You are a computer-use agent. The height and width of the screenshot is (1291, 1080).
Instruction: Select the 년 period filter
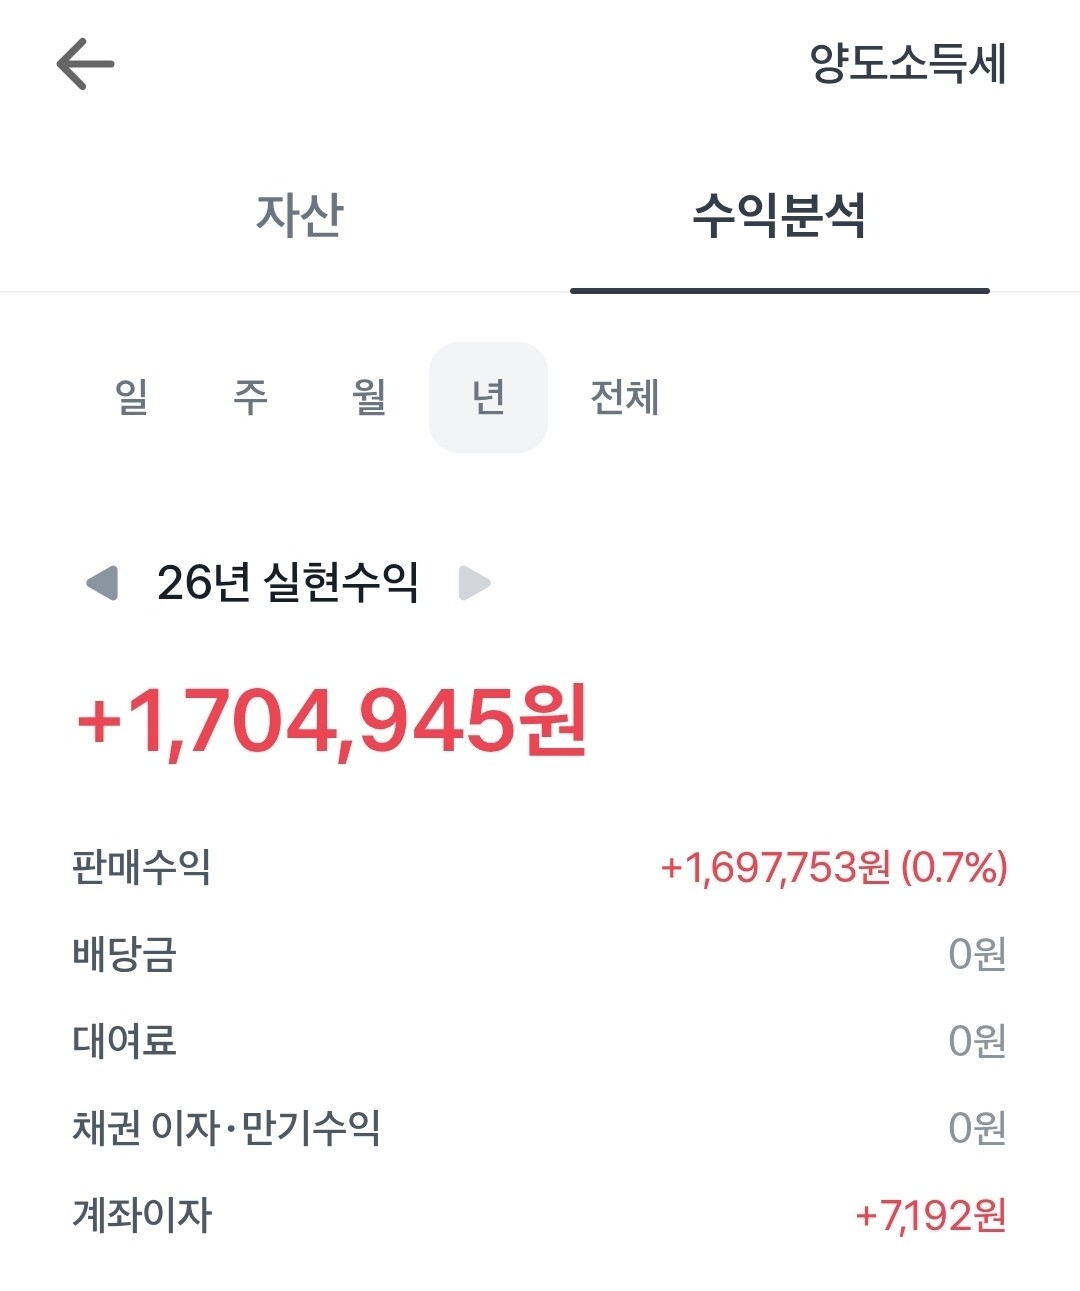[488, 397]
